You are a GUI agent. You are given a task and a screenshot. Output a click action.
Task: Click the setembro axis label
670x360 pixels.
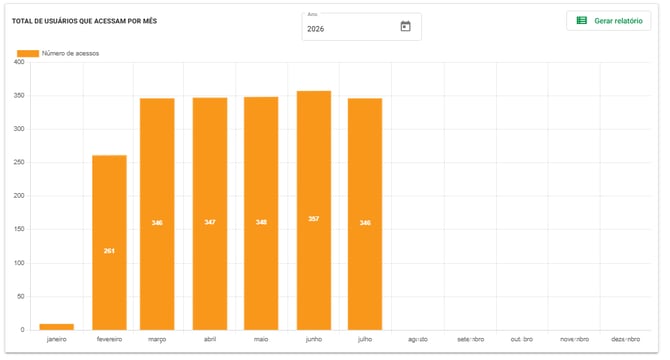[x=470, y=339]
